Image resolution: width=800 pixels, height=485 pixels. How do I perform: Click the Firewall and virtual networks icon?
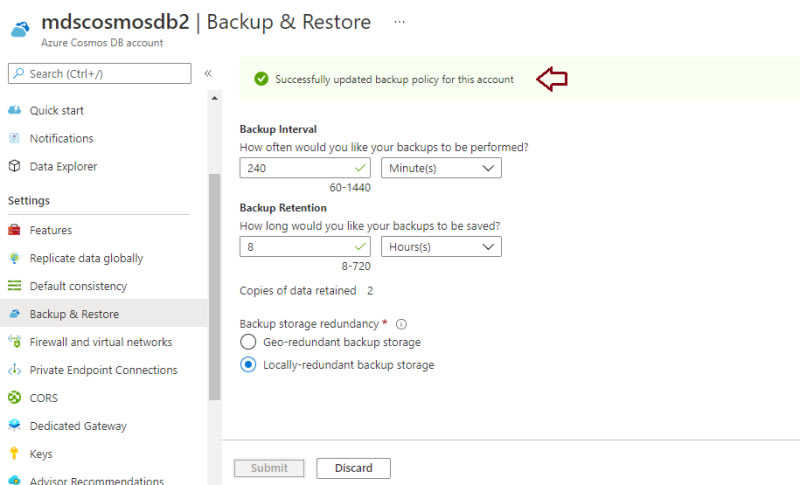pyautogui.click(x=14, y=342)
